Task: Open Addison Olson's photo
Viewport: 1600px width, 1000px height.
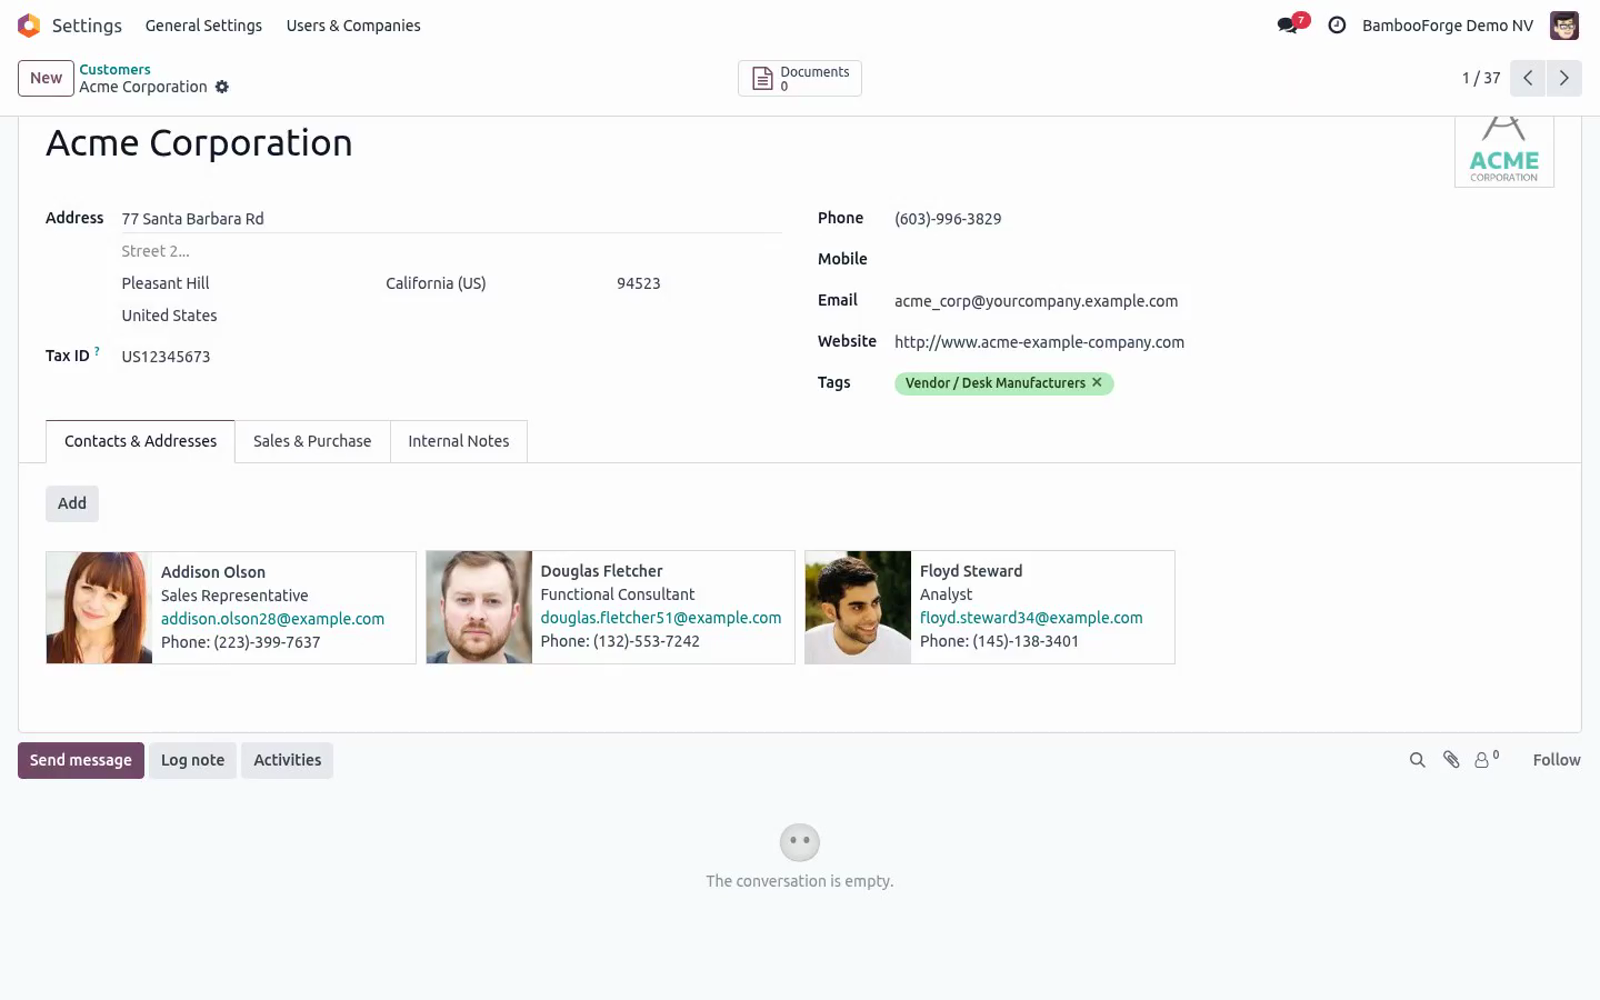Action: 99,608
